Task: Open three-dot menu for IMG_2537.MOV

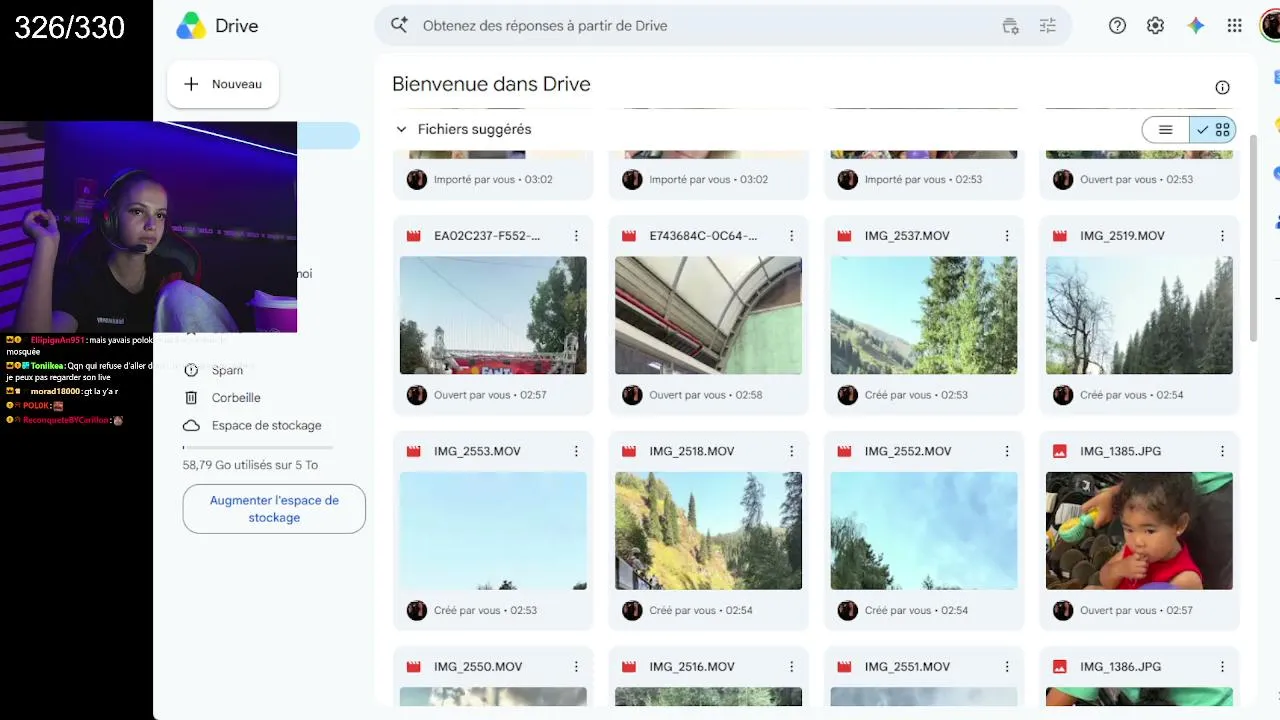Action: (x=1007, y=236)
